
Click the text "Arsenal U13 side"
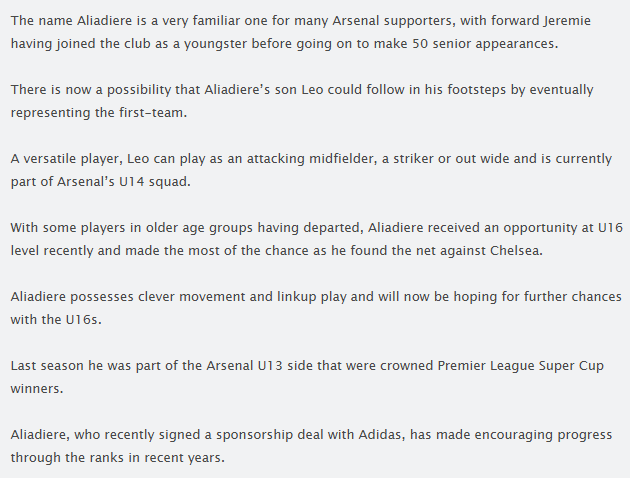237,366
